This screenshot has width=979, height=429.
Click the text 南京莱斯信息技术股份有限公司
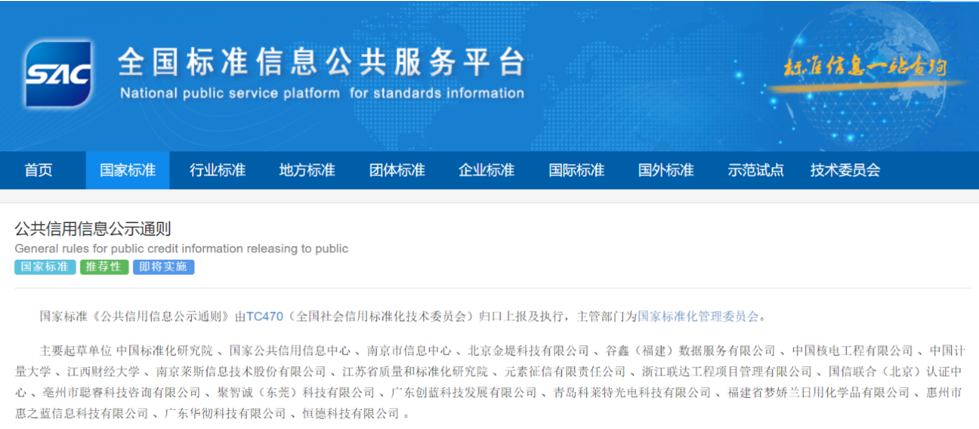pos(241,372)
